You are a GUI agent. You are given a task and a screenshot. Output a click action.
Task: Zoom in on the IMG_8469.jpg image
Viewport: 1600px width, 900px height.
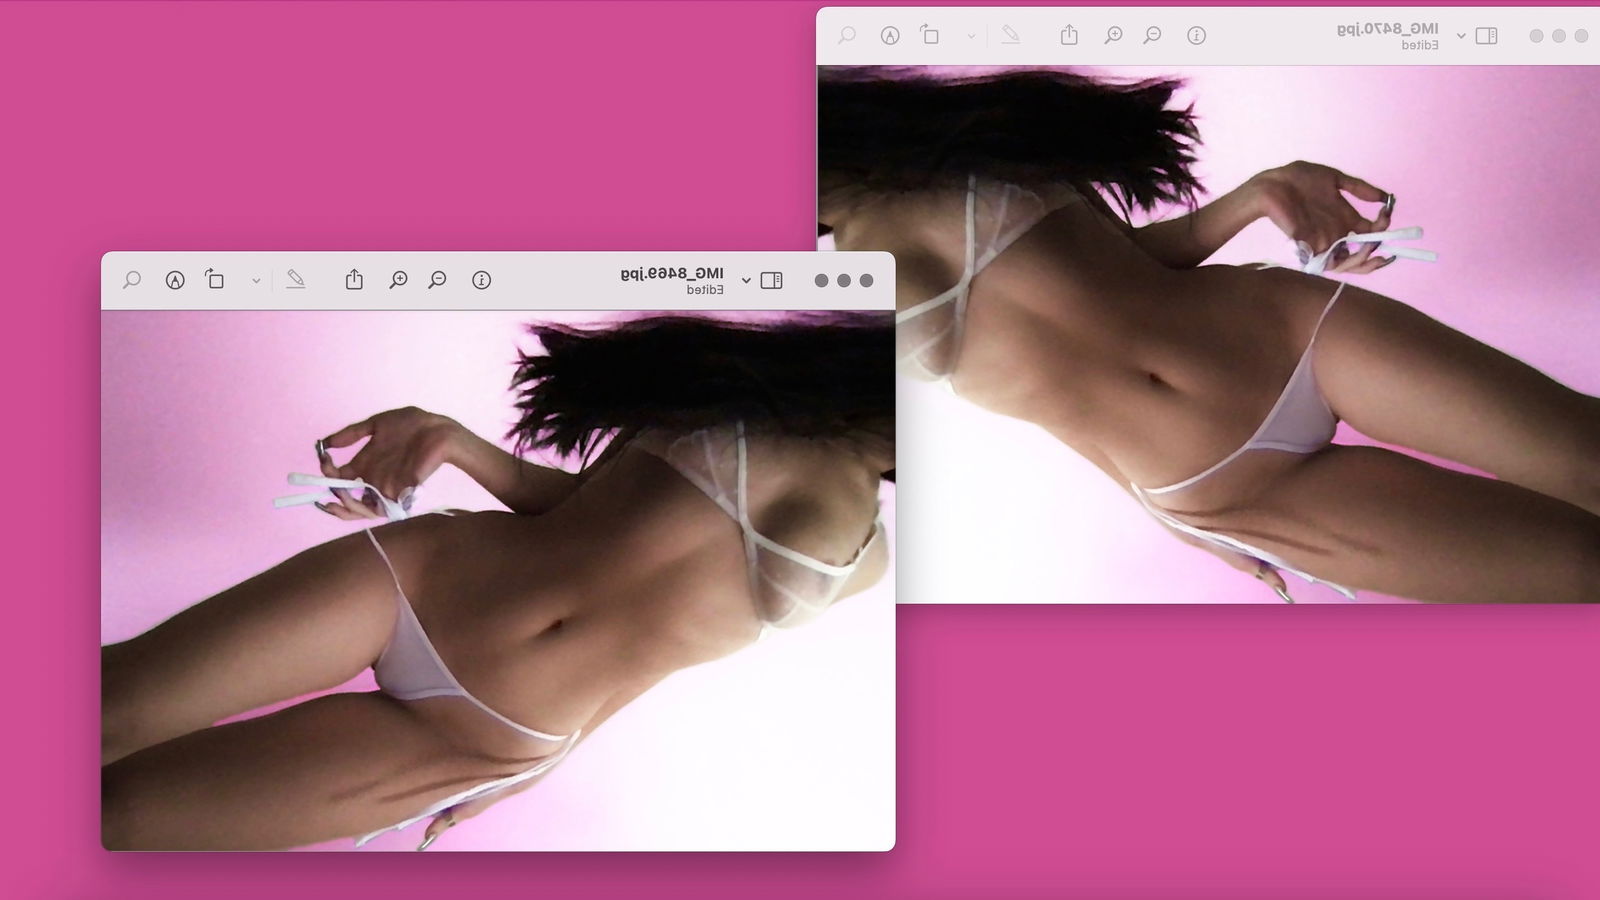pyautogui.click(x=398, y=280)
